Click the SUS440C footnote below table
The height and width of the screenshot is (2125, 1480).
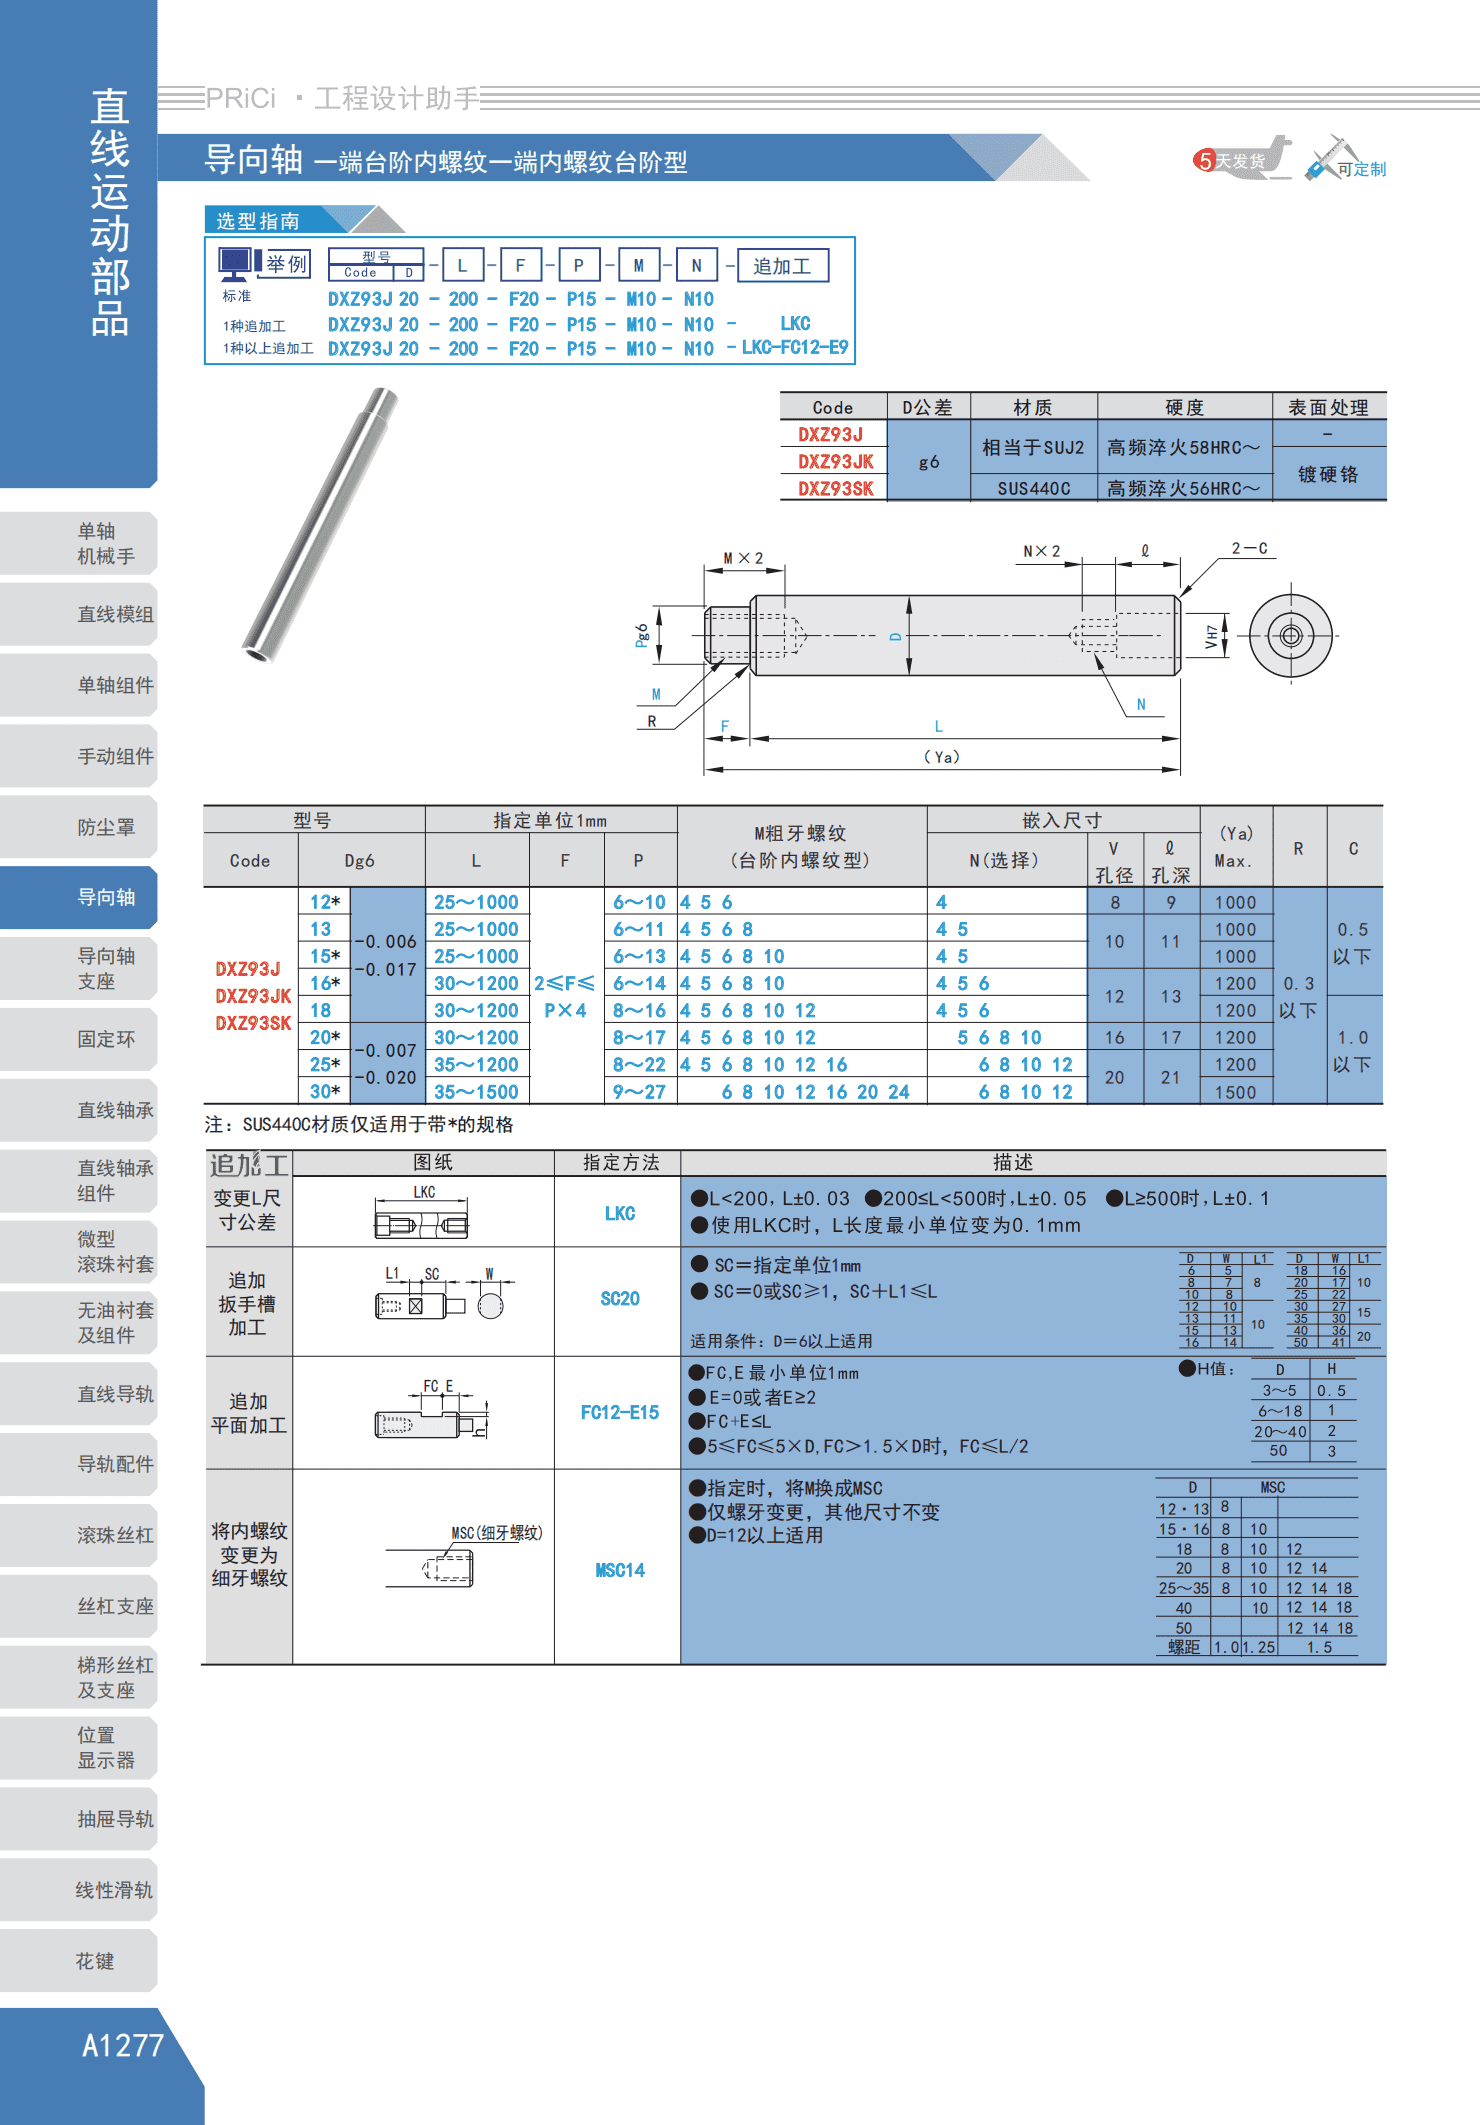pyautogui.click(x=359, y=1124)
